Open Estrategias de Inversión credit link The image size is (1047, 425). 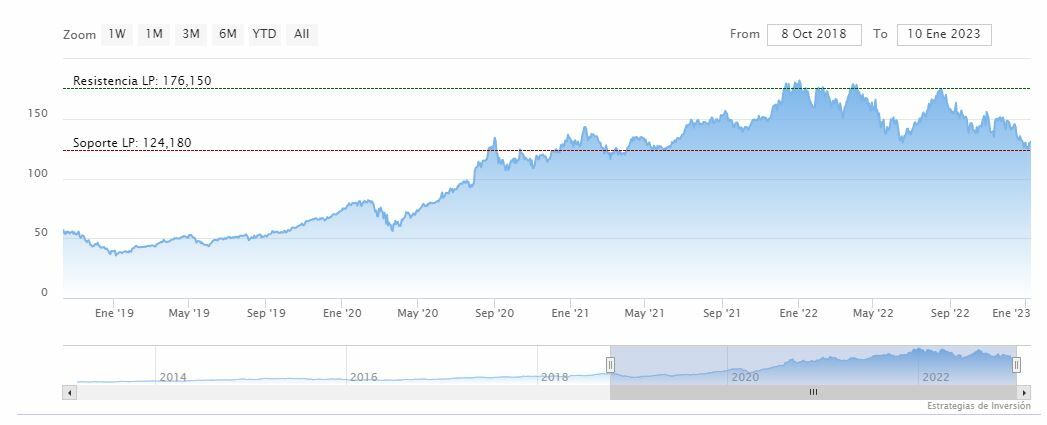pos(978,406)
